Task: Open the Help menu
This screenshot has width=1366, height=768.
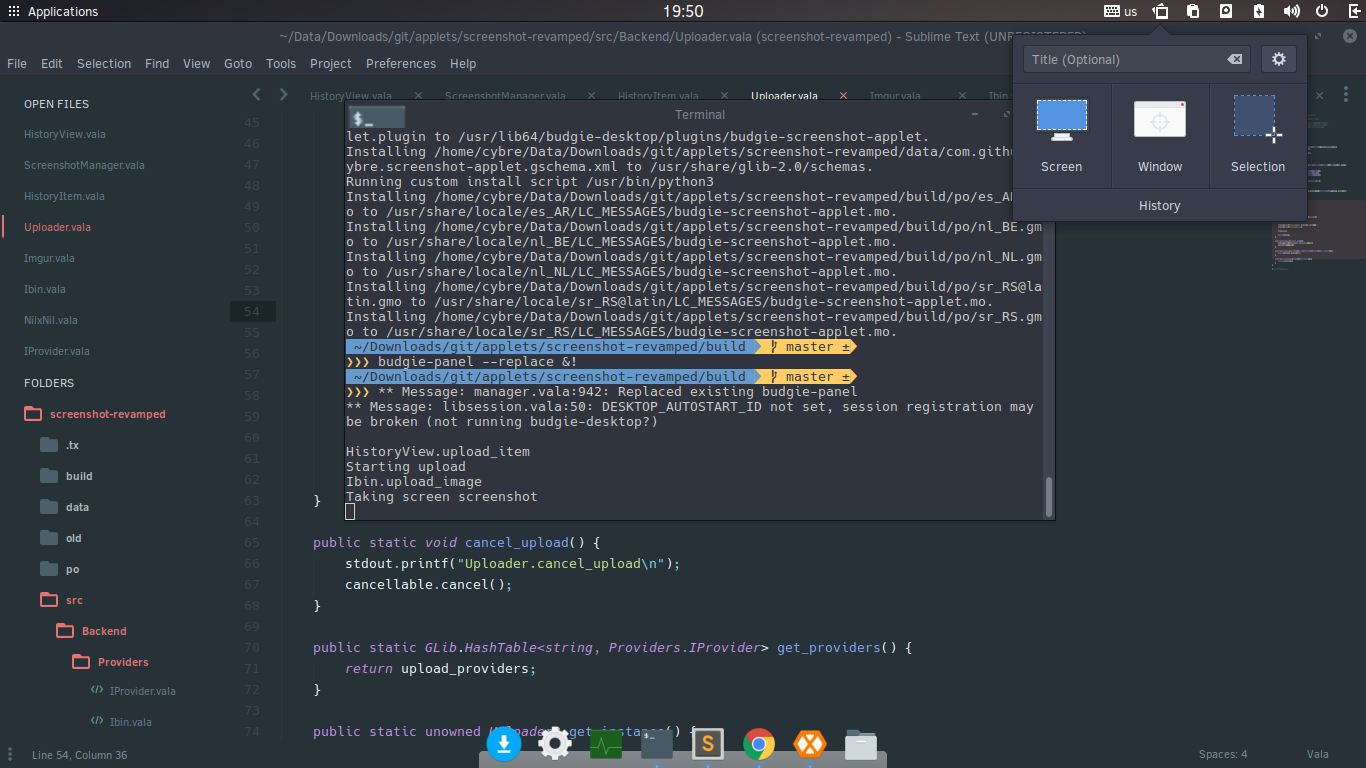Action: point(463,63)
